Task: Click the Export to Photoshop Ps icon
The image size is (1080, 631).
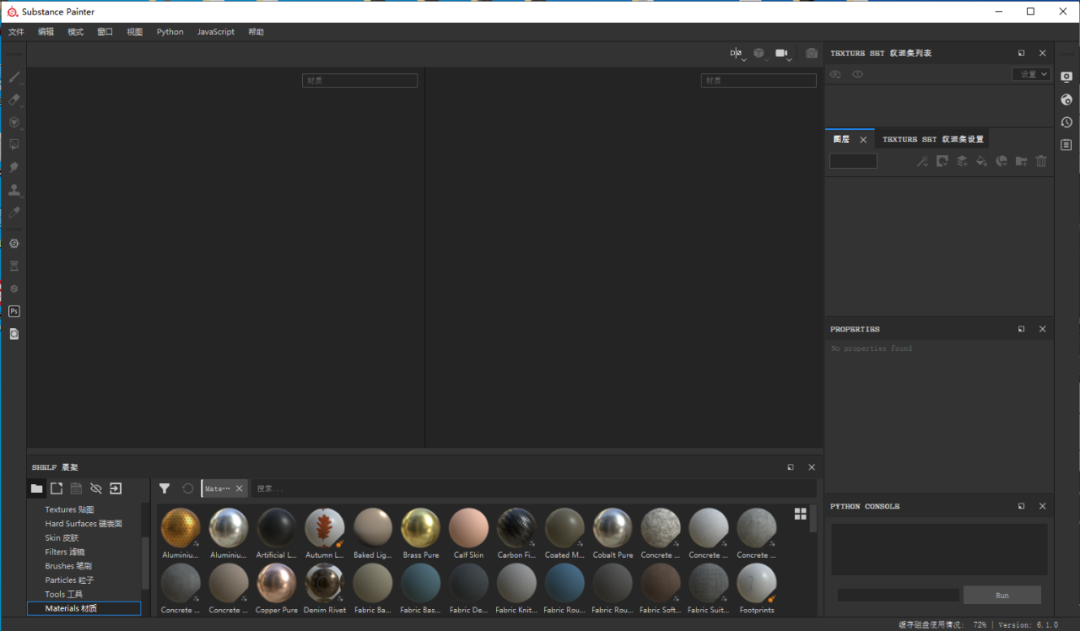Action: (14, 311)
